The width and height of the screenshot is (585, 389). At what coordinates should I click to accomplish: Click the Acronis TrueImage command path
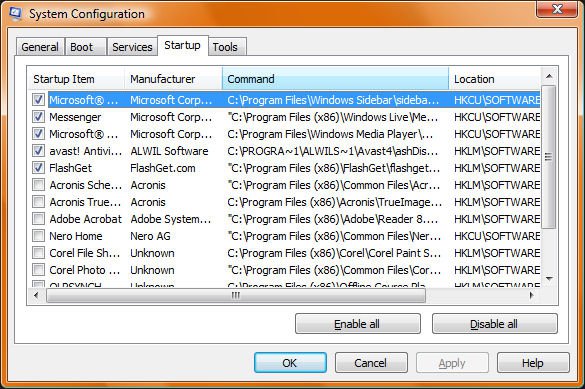pos(335,202)
